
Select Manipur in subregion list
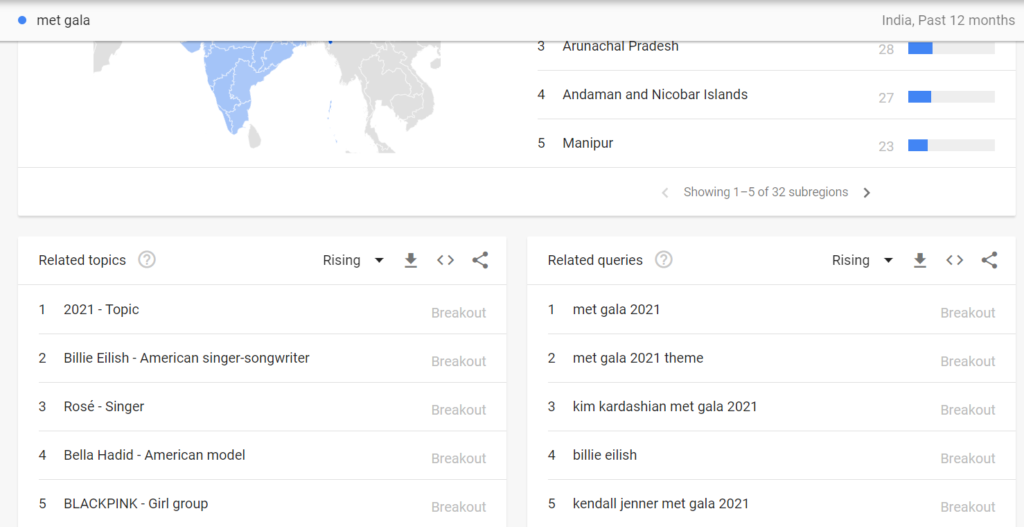click(x=588, y=143)
